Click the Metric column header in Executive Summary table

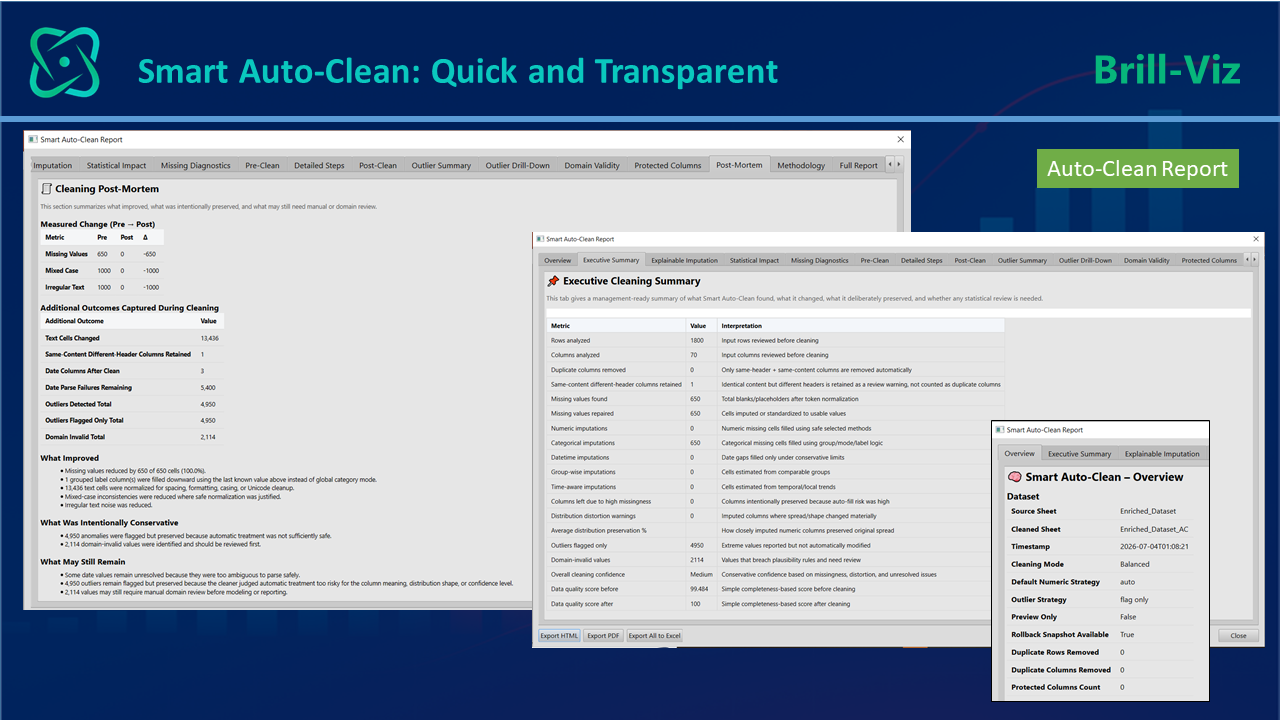[x=616, y=326]
